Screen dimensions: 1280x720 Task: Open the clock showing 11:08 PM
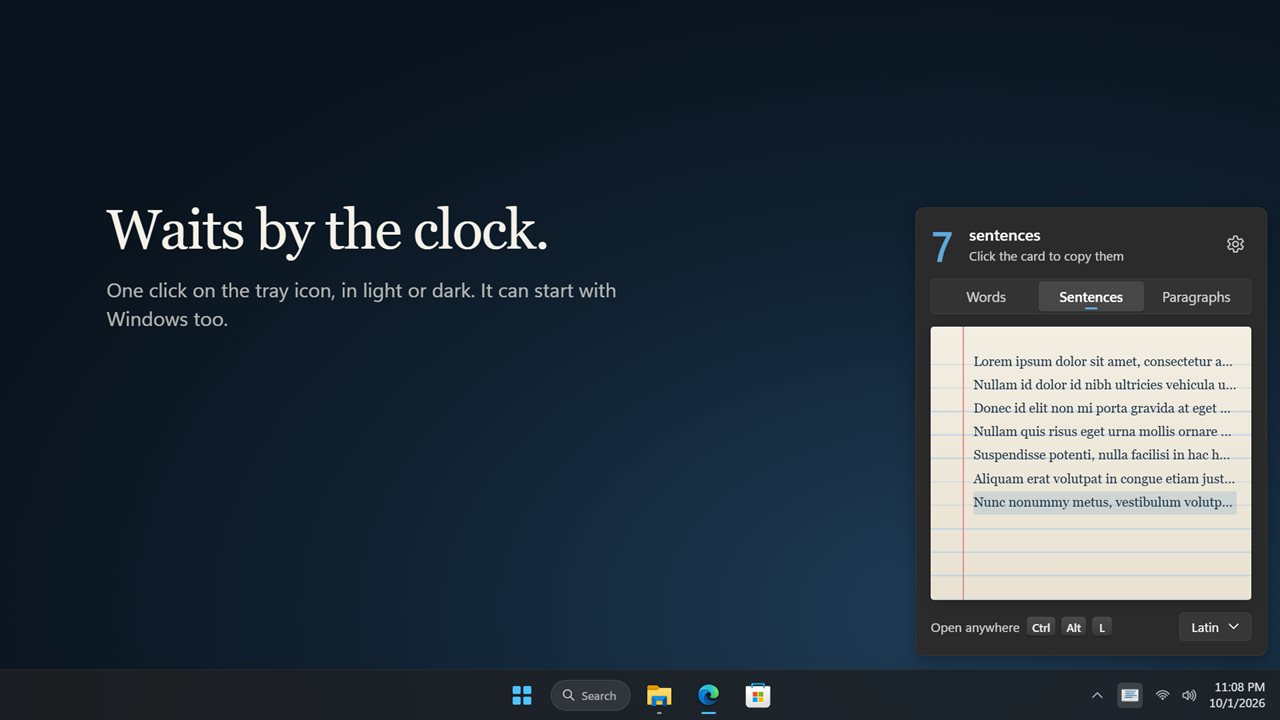click(x=1239, y=695)
